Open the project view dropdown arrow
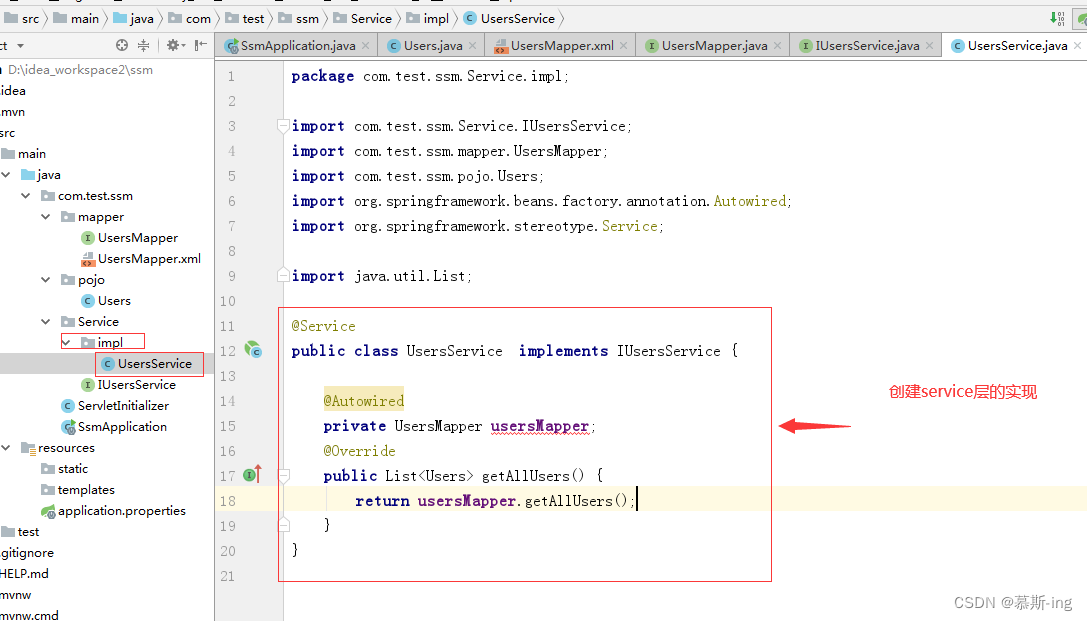This screenshot has width=1087, height=621. [x=20, y=46]
